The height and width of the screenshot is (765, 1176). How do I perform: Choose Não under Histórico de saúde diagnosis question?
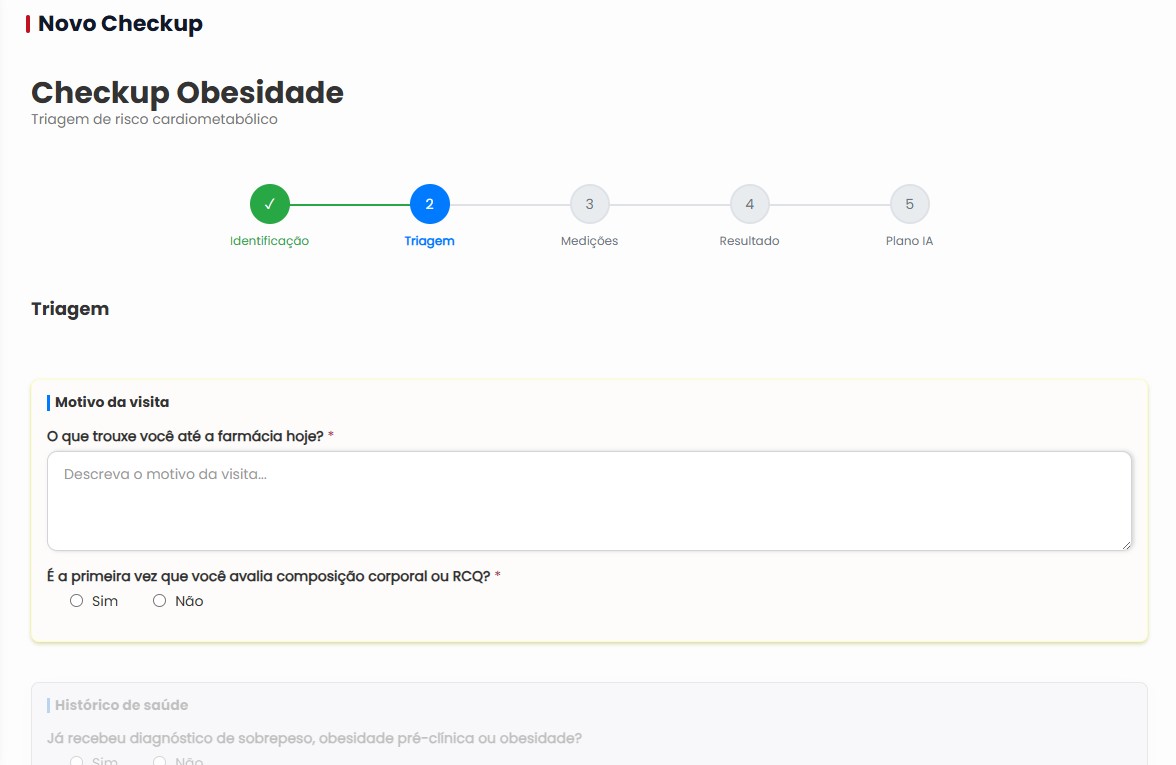click(x=159, y=760)
